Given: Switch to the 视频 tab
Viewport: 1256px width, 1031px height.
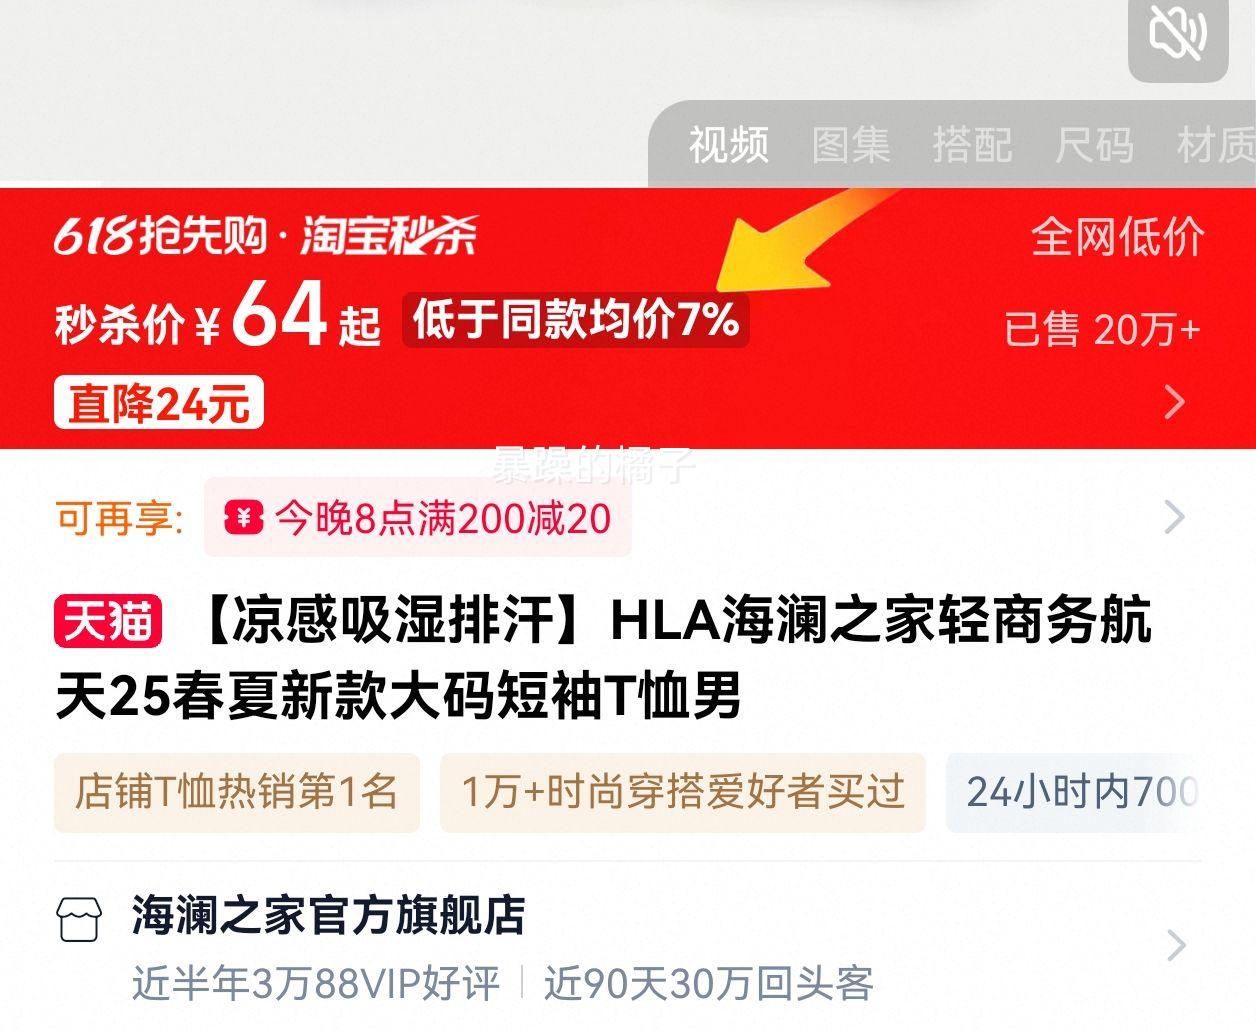Looking at the screenshot, I should click(728, 145).
